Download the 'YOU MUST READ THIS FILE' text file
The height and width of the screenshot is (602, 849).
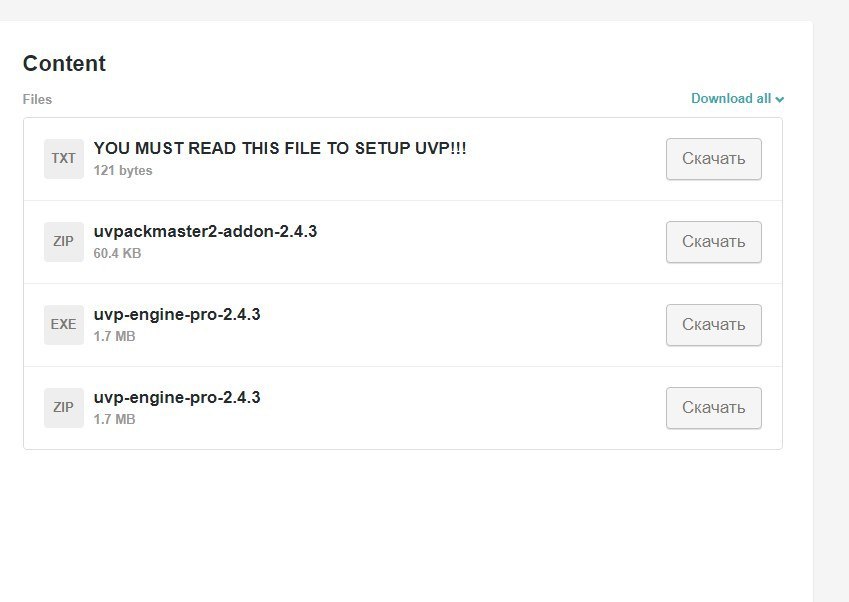713,159
